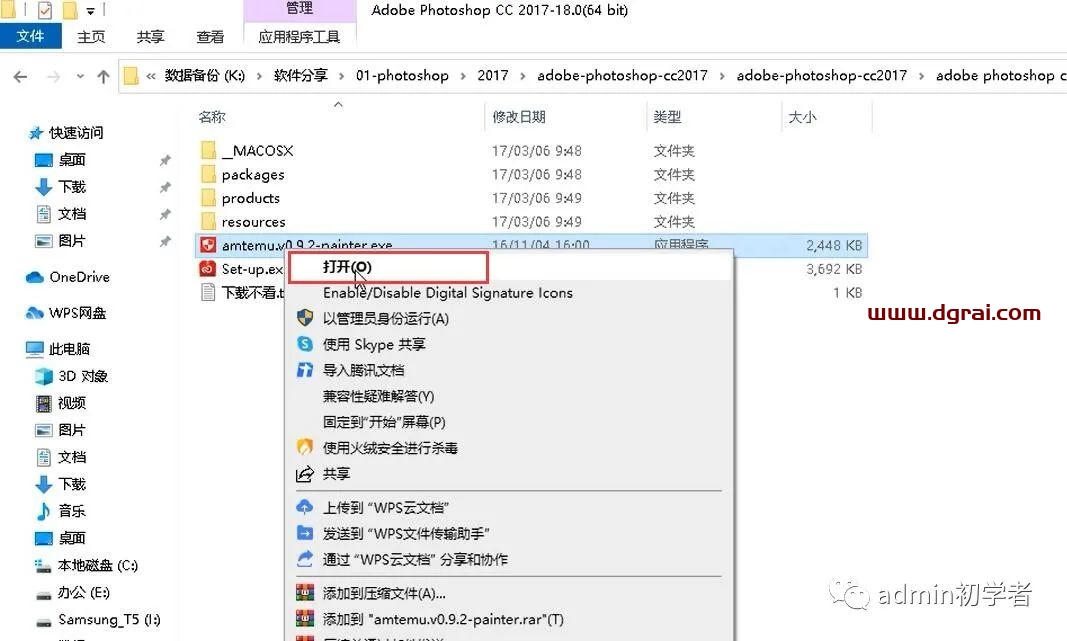Choose 使用 Skype 共享 menu entry
The image size is (1067, 641).
(374, 344)
